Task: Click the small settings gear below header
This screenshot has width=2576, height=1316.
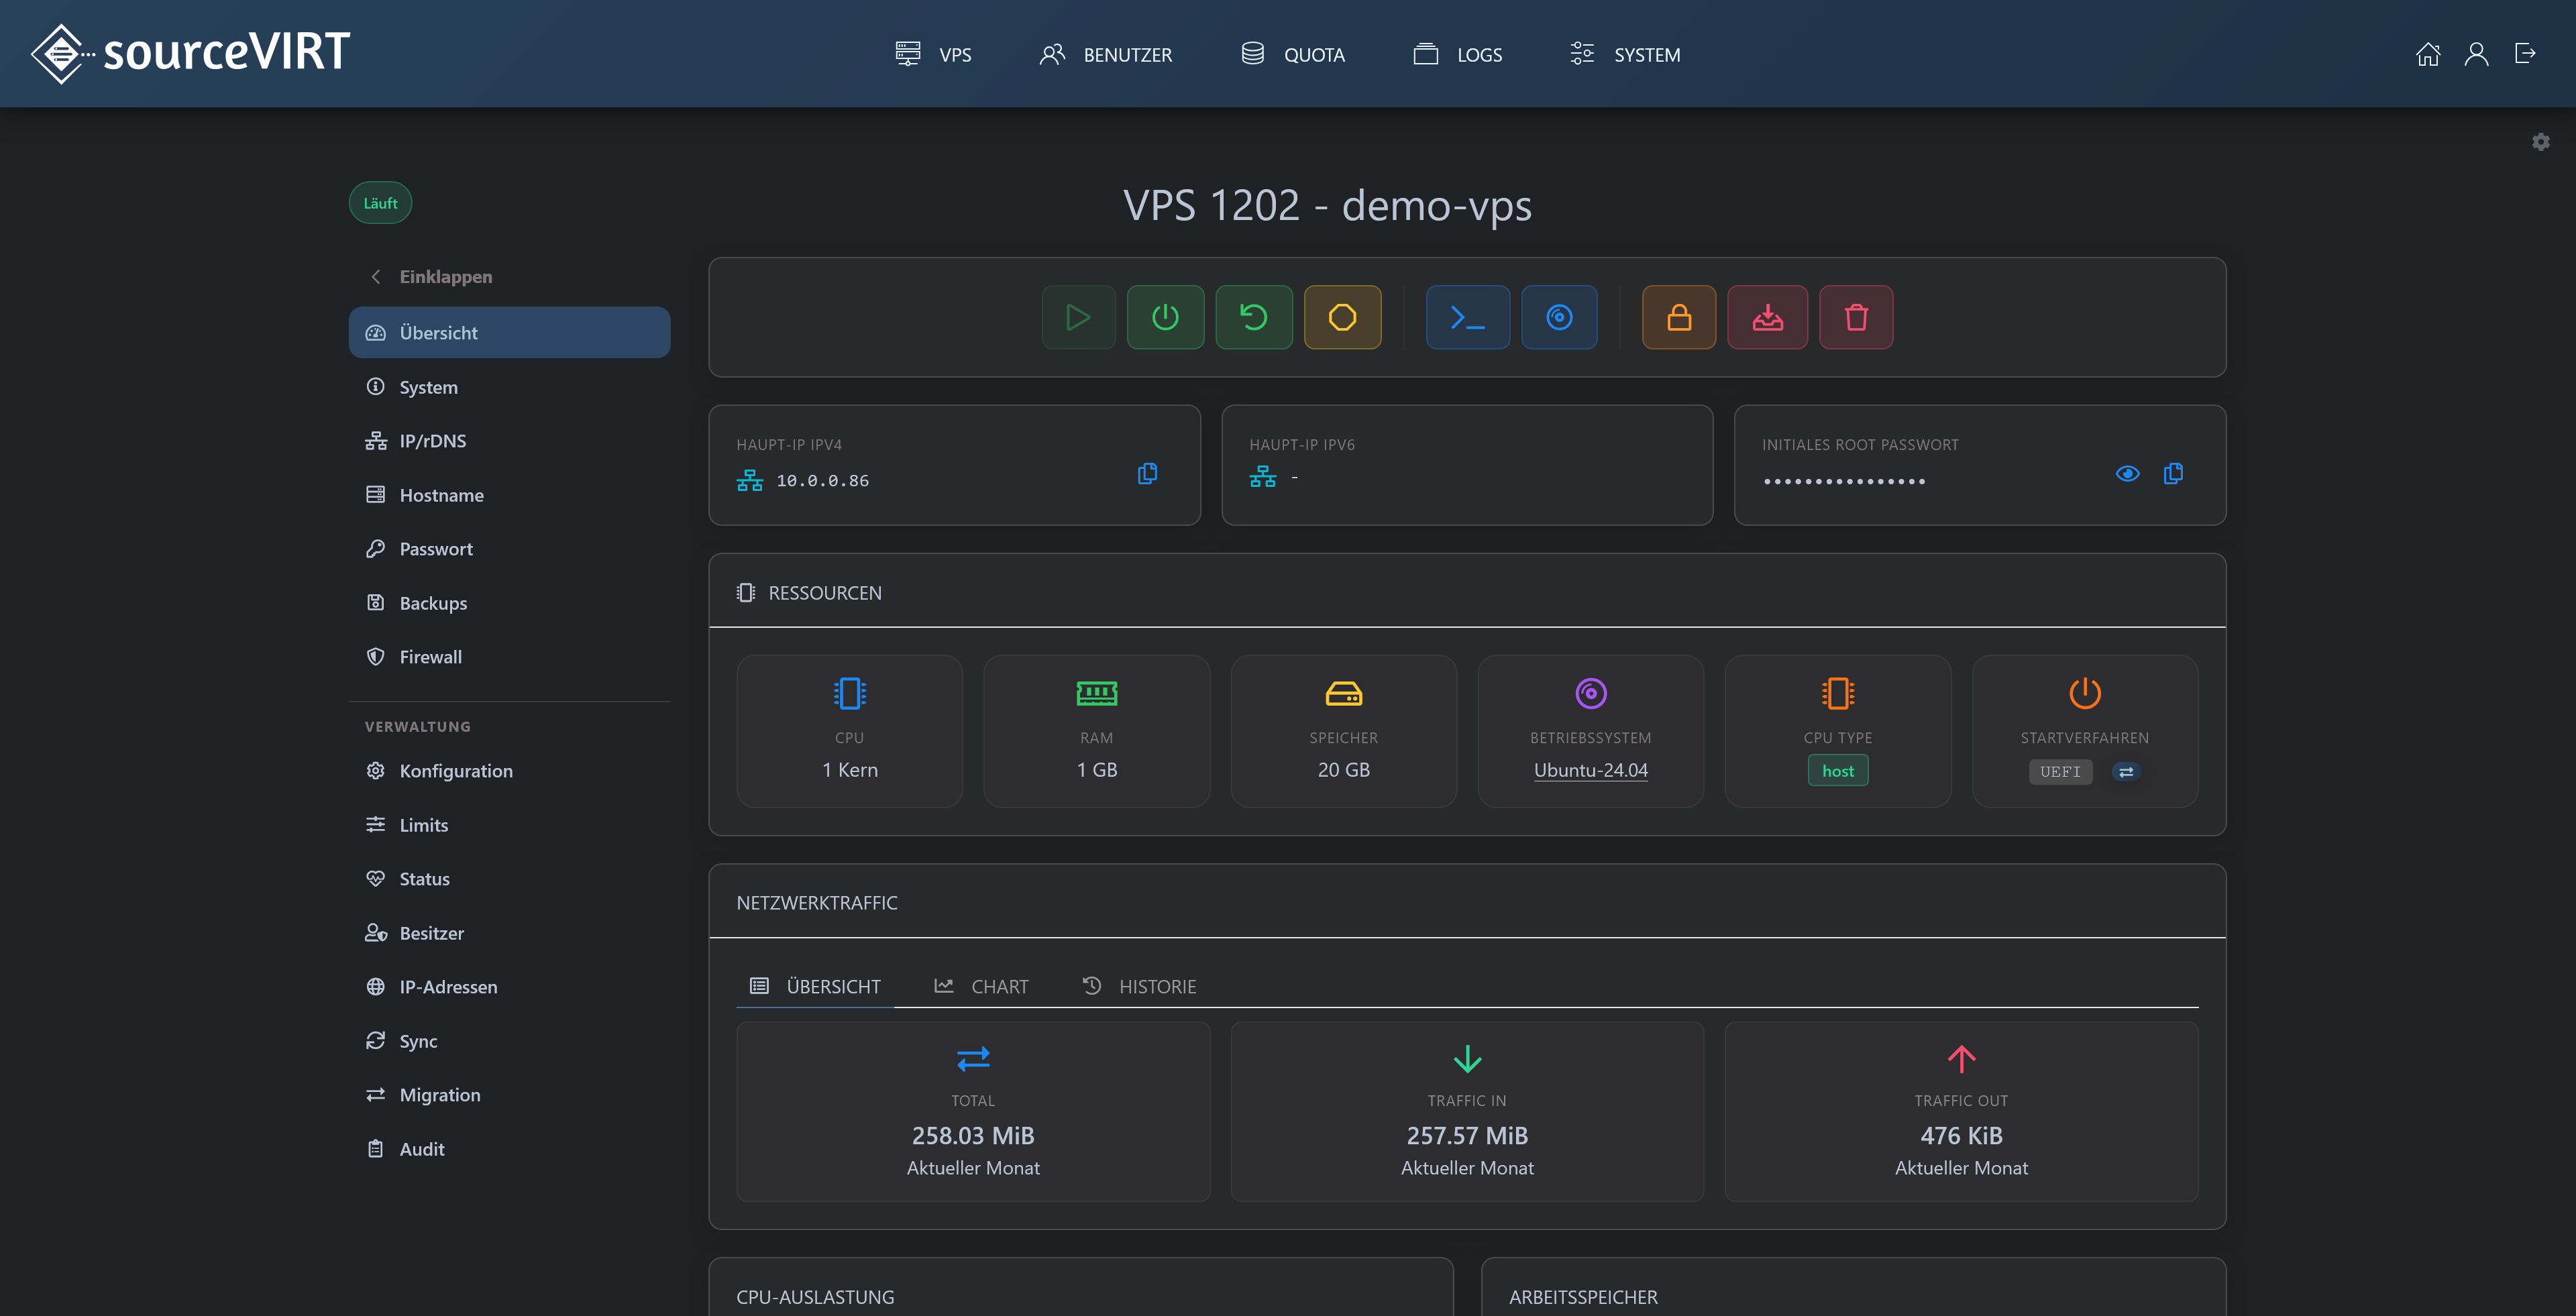Action: [2540, 142]
